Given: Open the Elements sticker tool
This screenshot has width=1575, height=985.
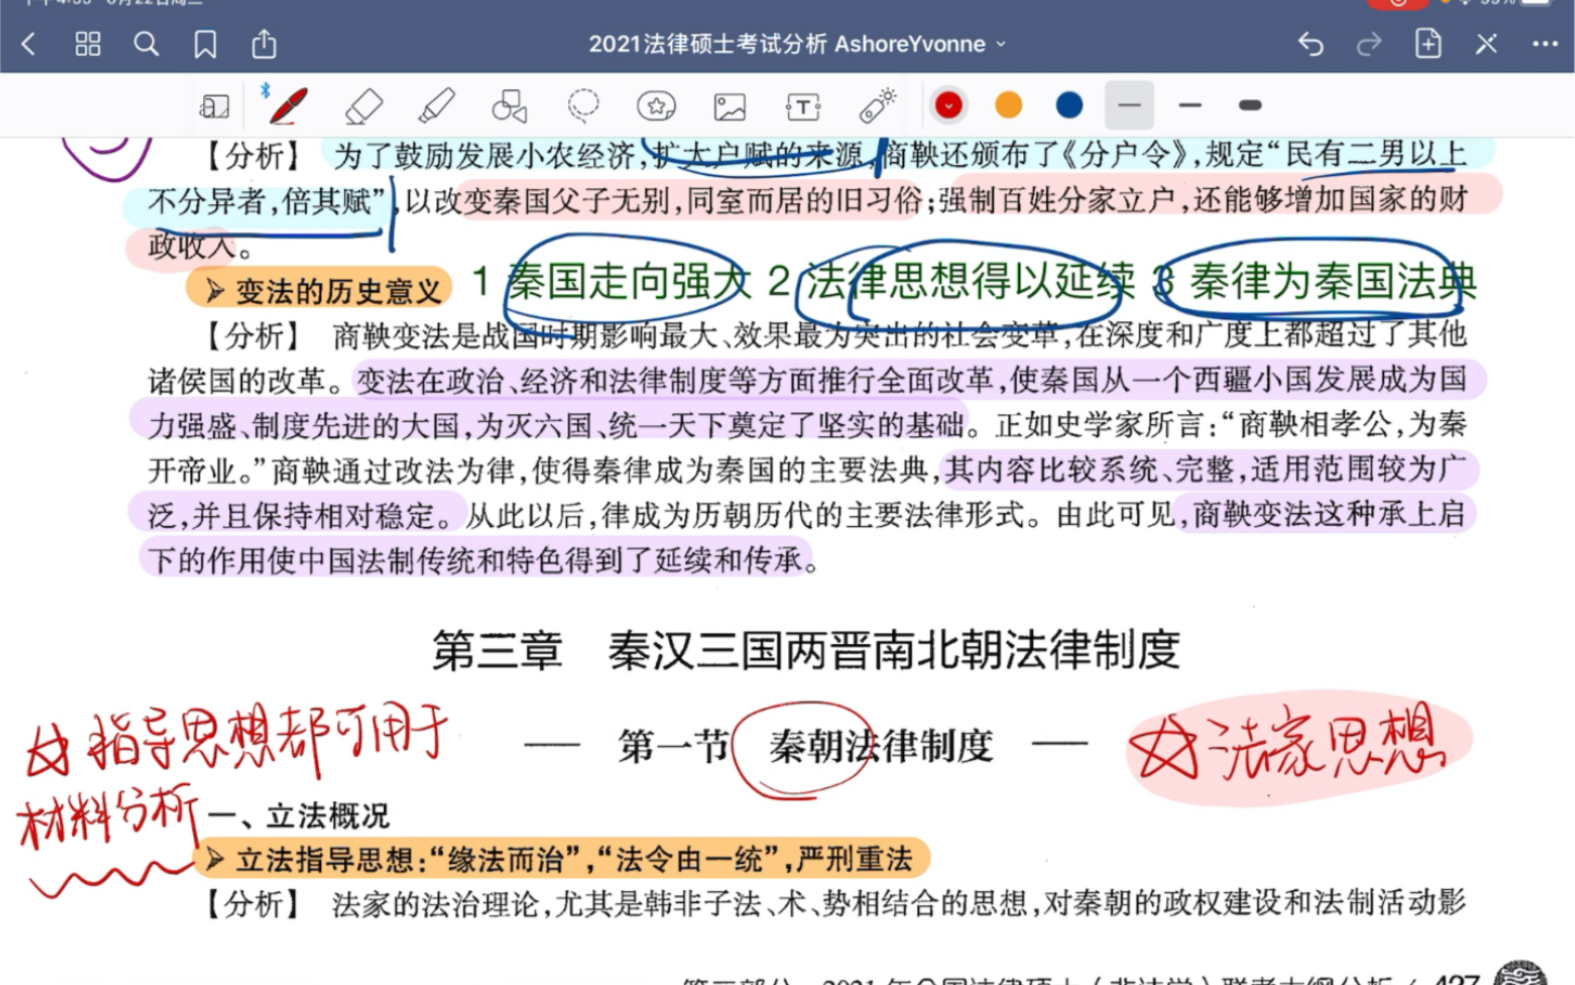Looking at the screenshot, I should pyautogui.click(x=656, y=106).
